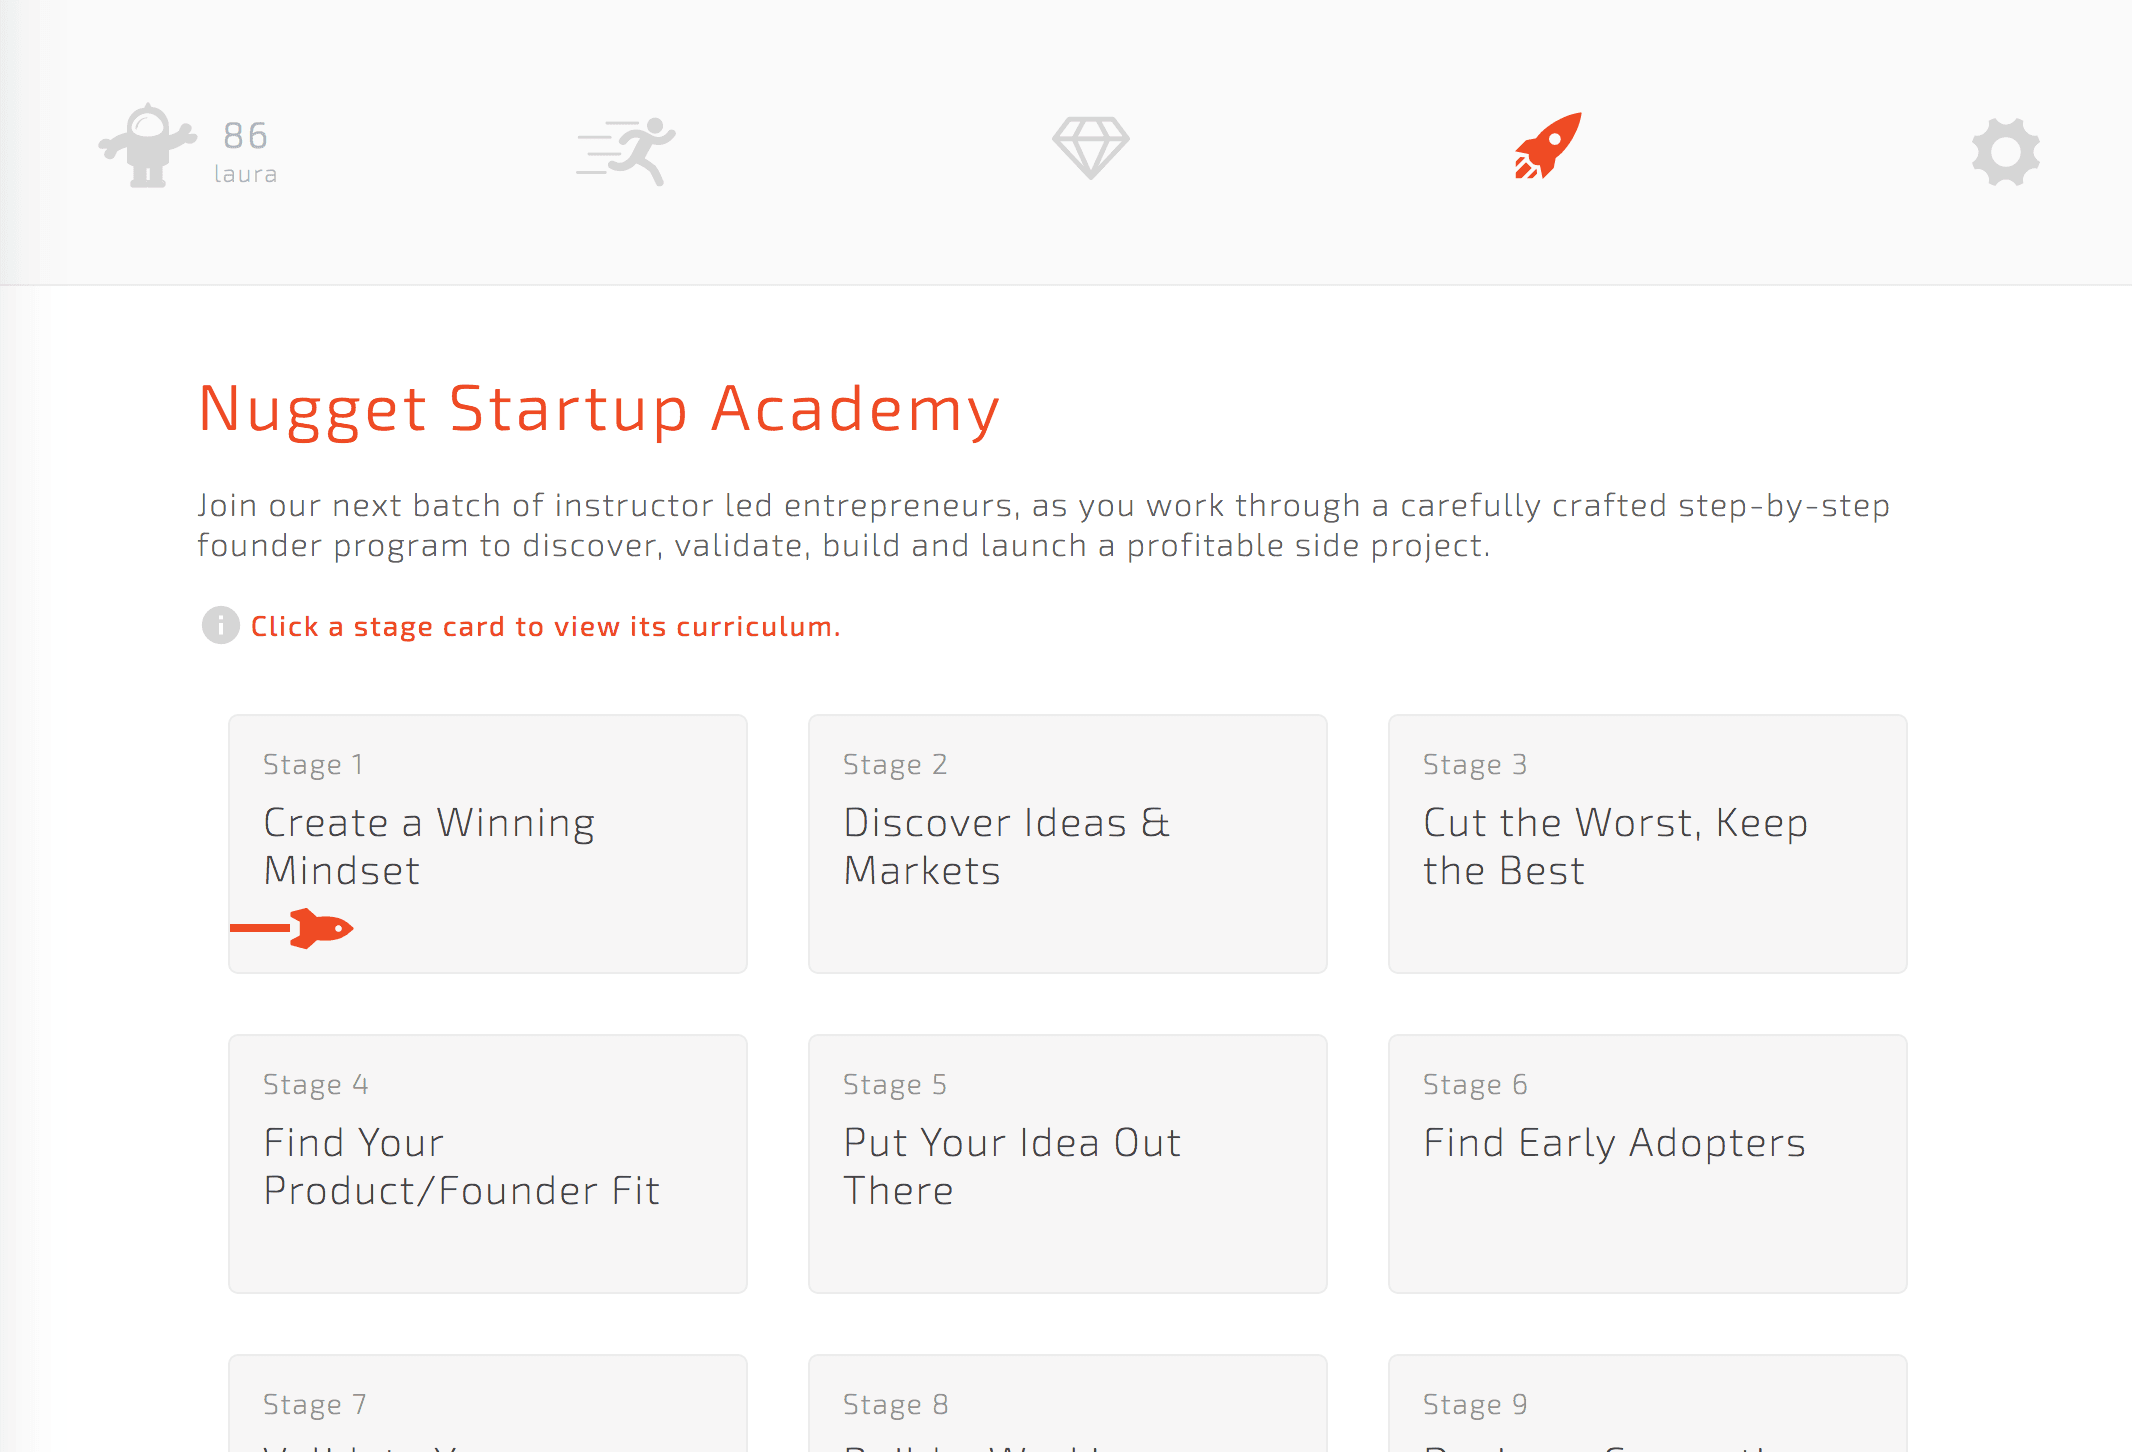The image size is (2132, 1452).
Task: Click the Stage 8 card
Action: (1067, 1405)
